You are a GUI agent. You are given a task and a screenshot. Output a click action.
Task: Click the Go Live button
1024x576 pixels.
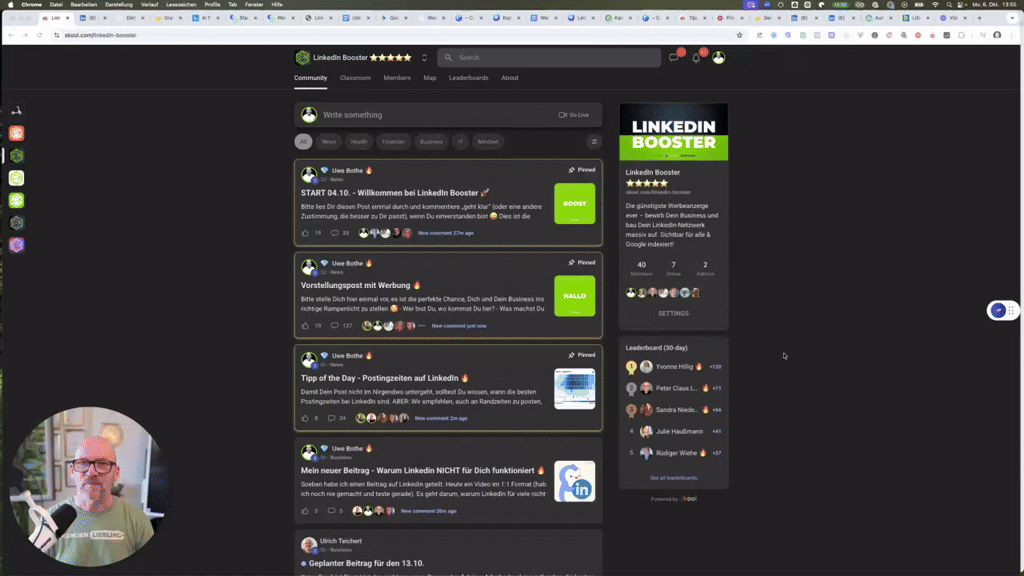coord(573,115)
